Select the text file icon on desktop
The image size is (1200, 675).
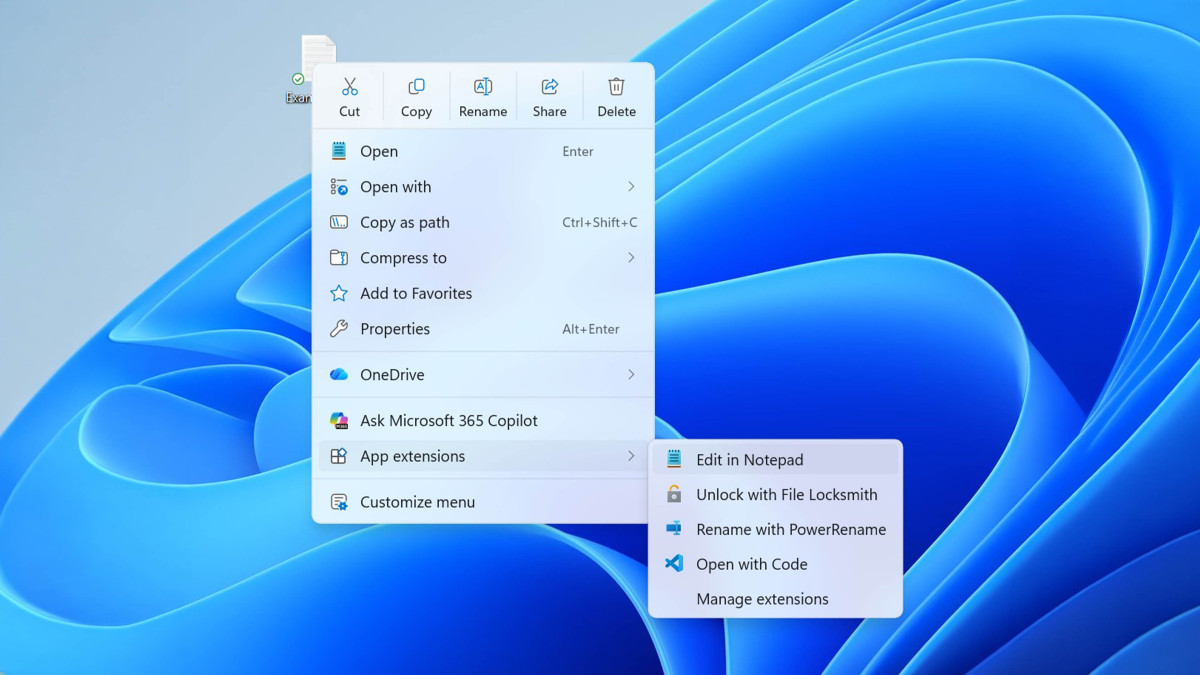tap(318, 55)
